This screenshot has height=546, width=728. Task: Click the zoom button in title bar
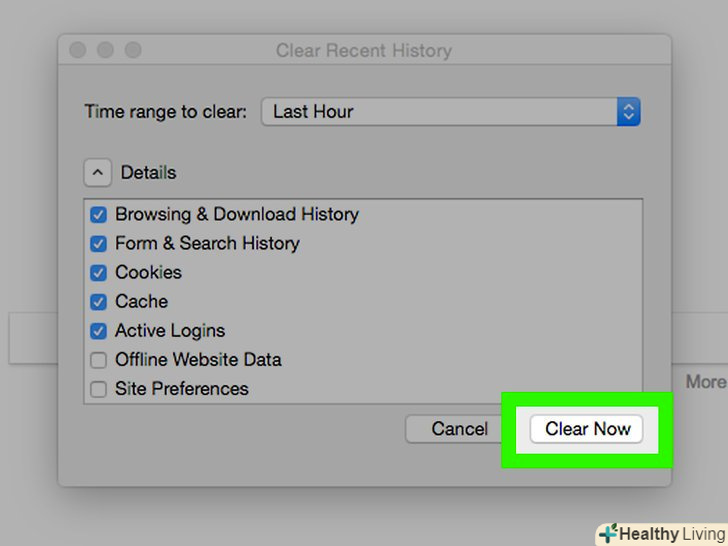132,50
